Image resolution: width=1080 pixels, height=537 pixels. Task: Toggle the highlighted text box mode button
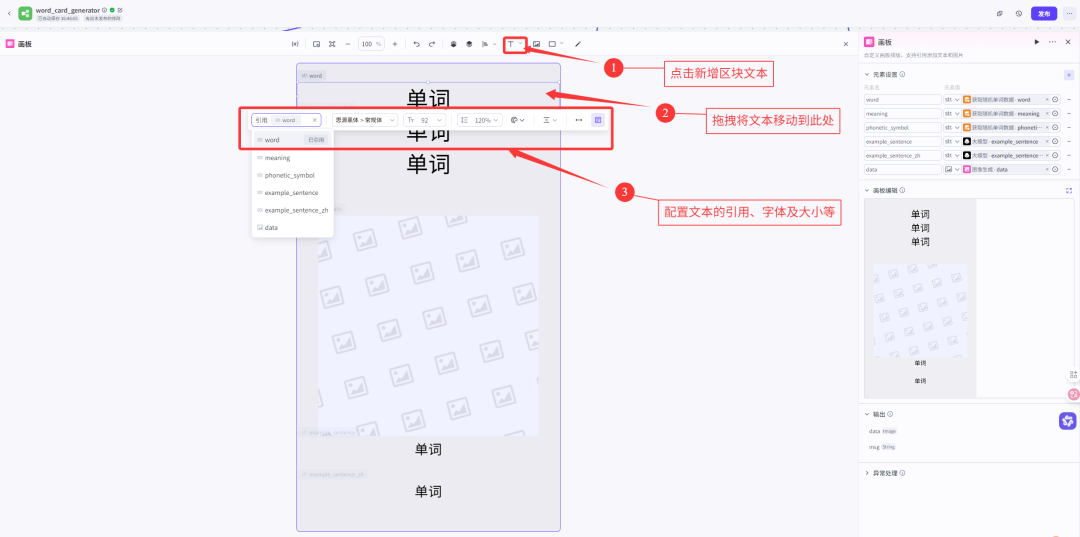tap(598, 120)
